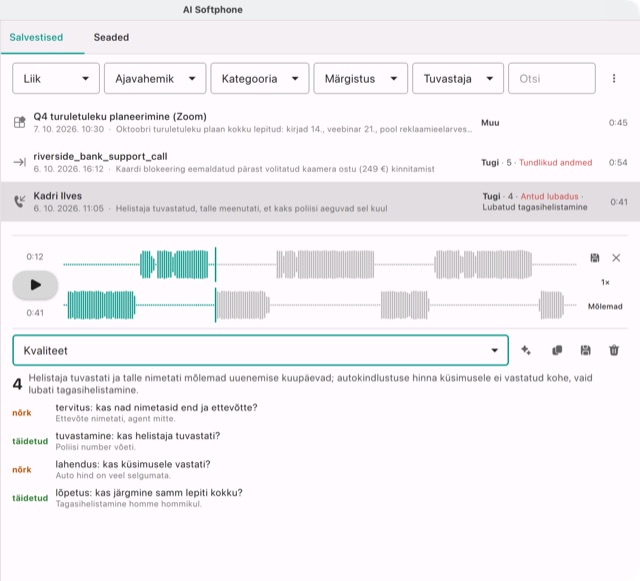Open the Kvaliteet analysis dropdown
Viewport: 640px width, 581px height.
coord(260,350)
